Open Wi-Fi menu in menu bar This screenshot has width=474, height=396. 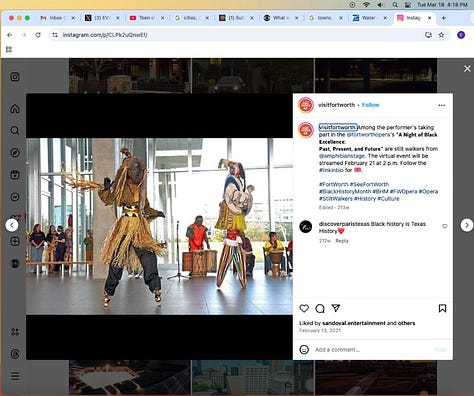click(x=366, y=5)
